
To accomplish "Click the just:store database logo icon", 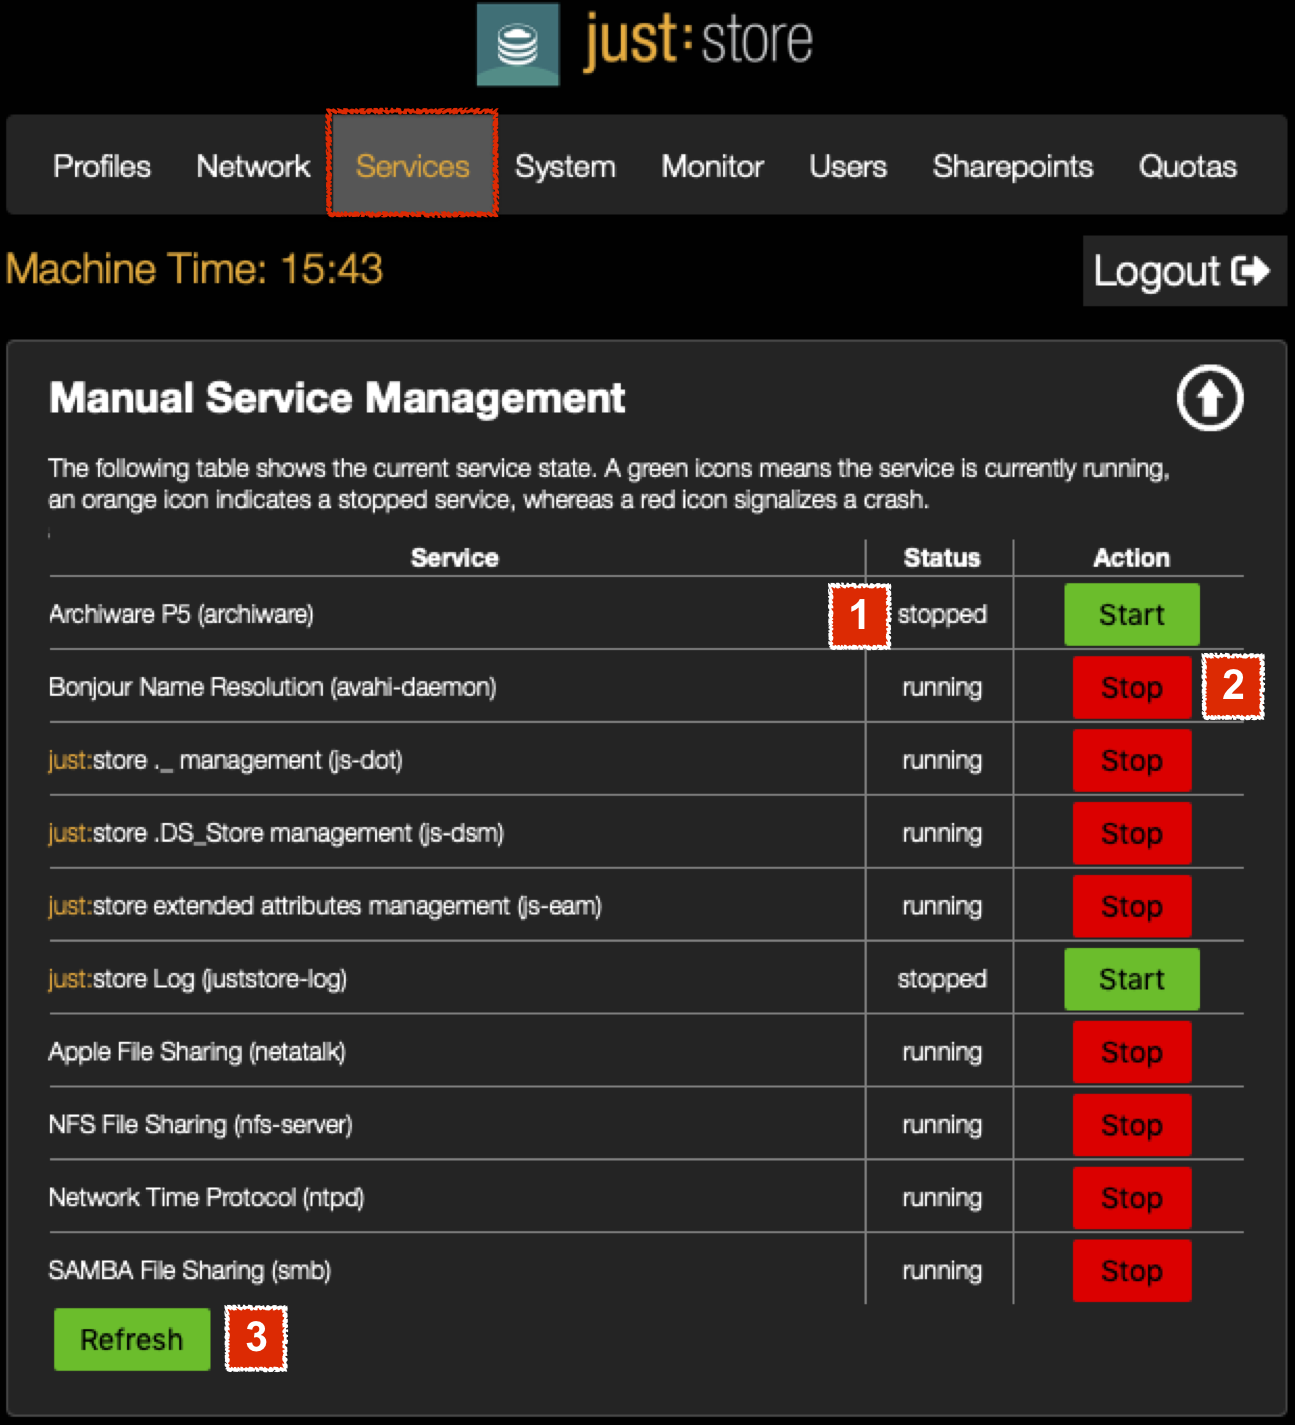I will tap(517, 44).
